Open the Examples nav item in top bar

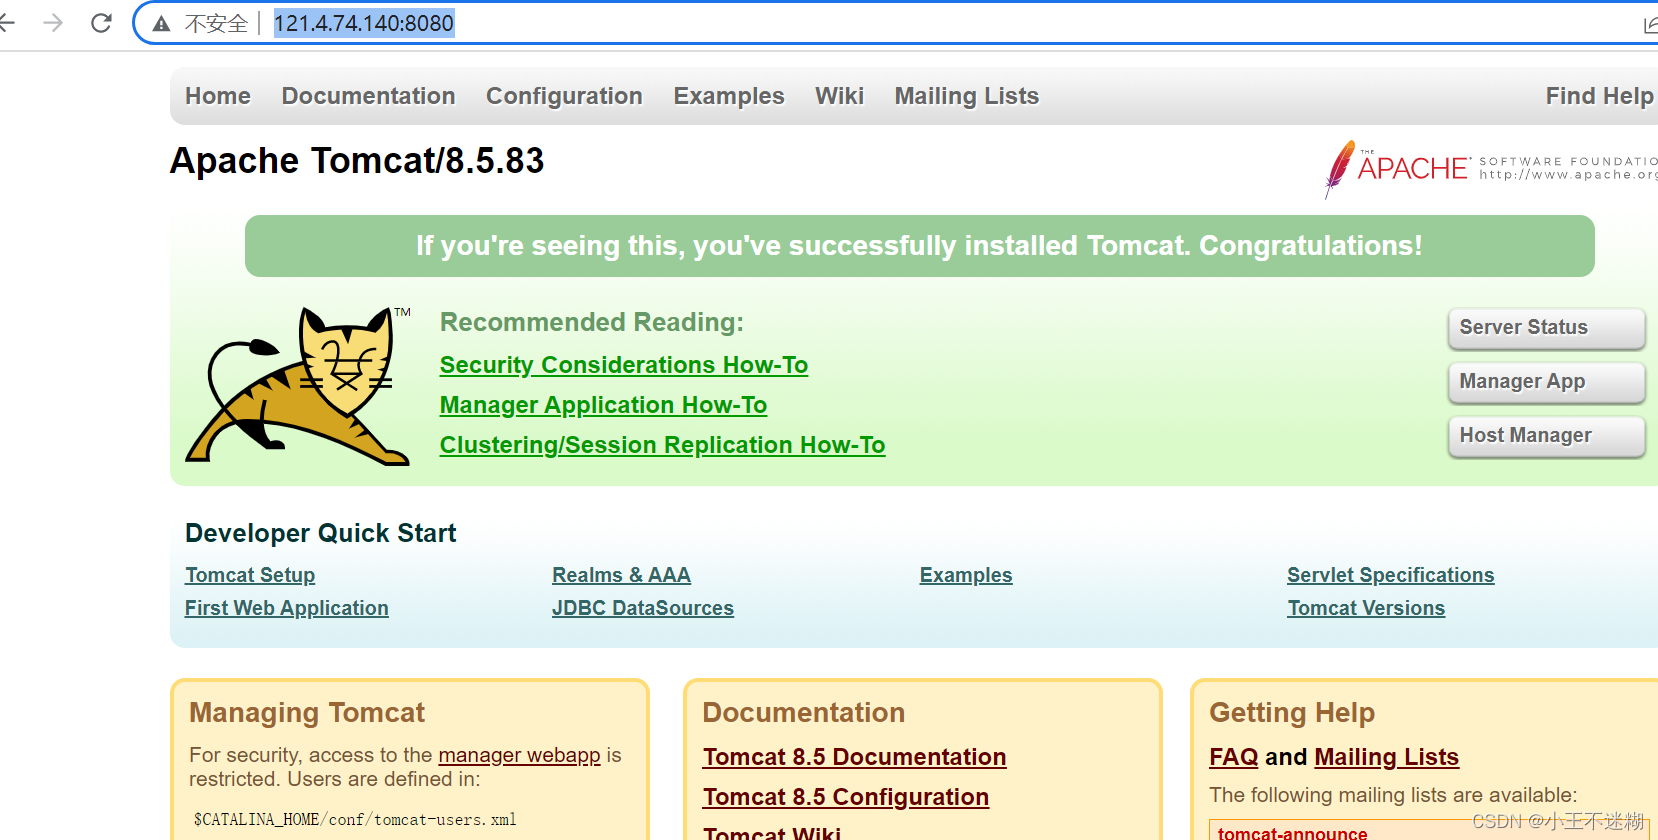(729, 96)
